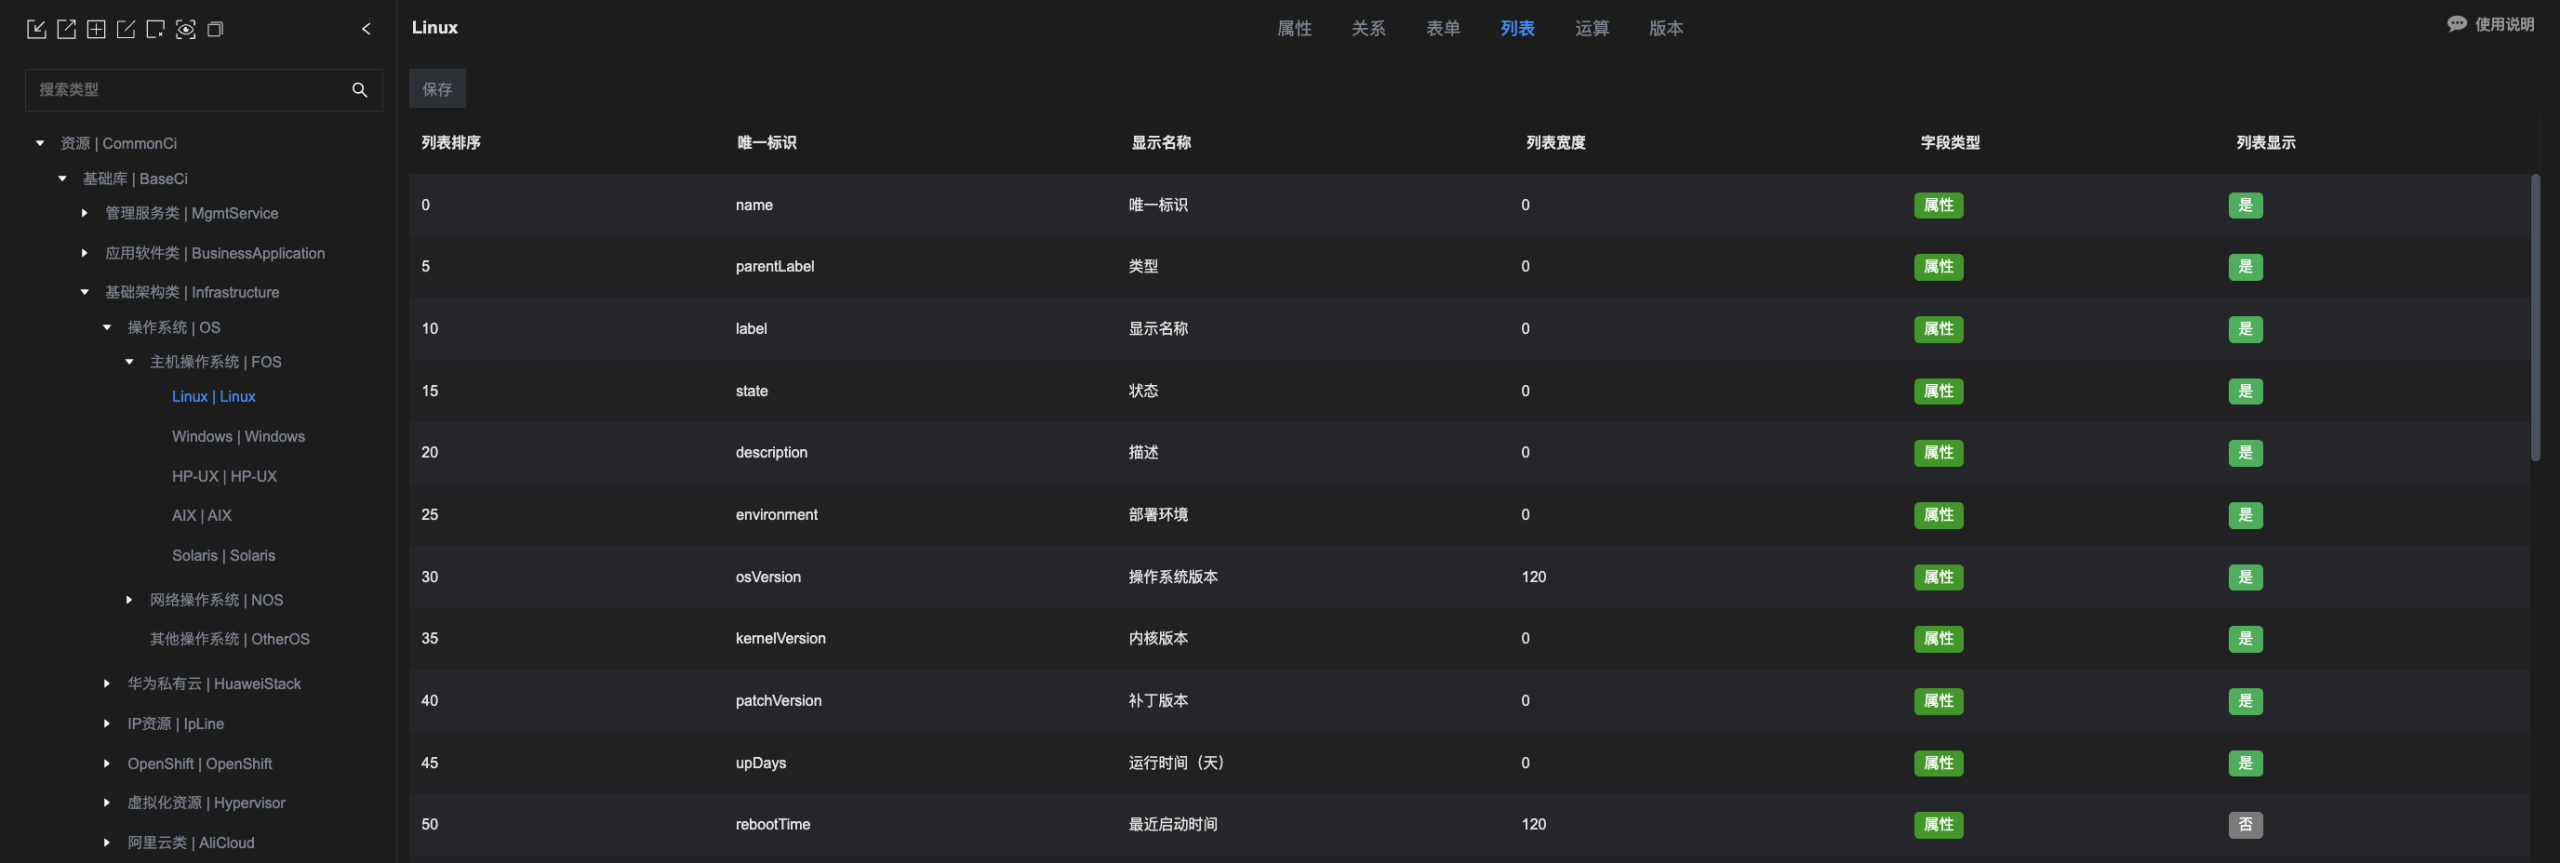Image resolution: width=2560 pixels, height=863 pixels.
Task: Click the 属性 tag in the name row
Action: point(1938,205)
